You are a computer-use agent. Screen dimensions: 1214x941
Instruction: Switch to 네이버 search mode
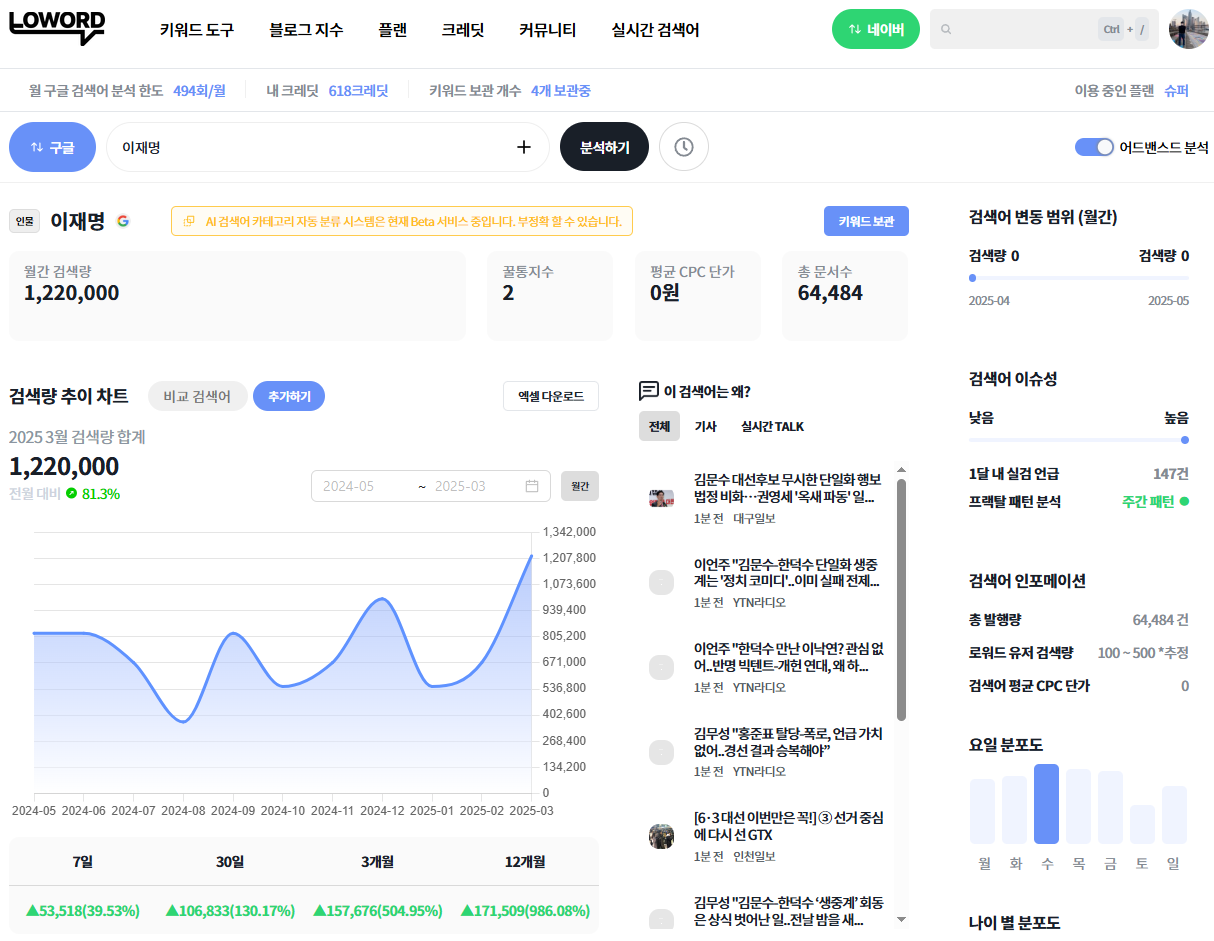pyautogui.click(x=876, y=29)
